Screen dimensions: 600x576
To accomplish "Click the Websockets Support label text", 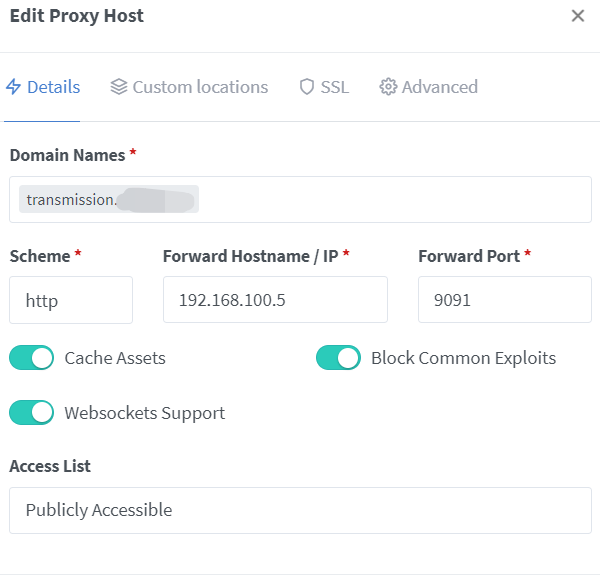I will (x=145, y=413).
